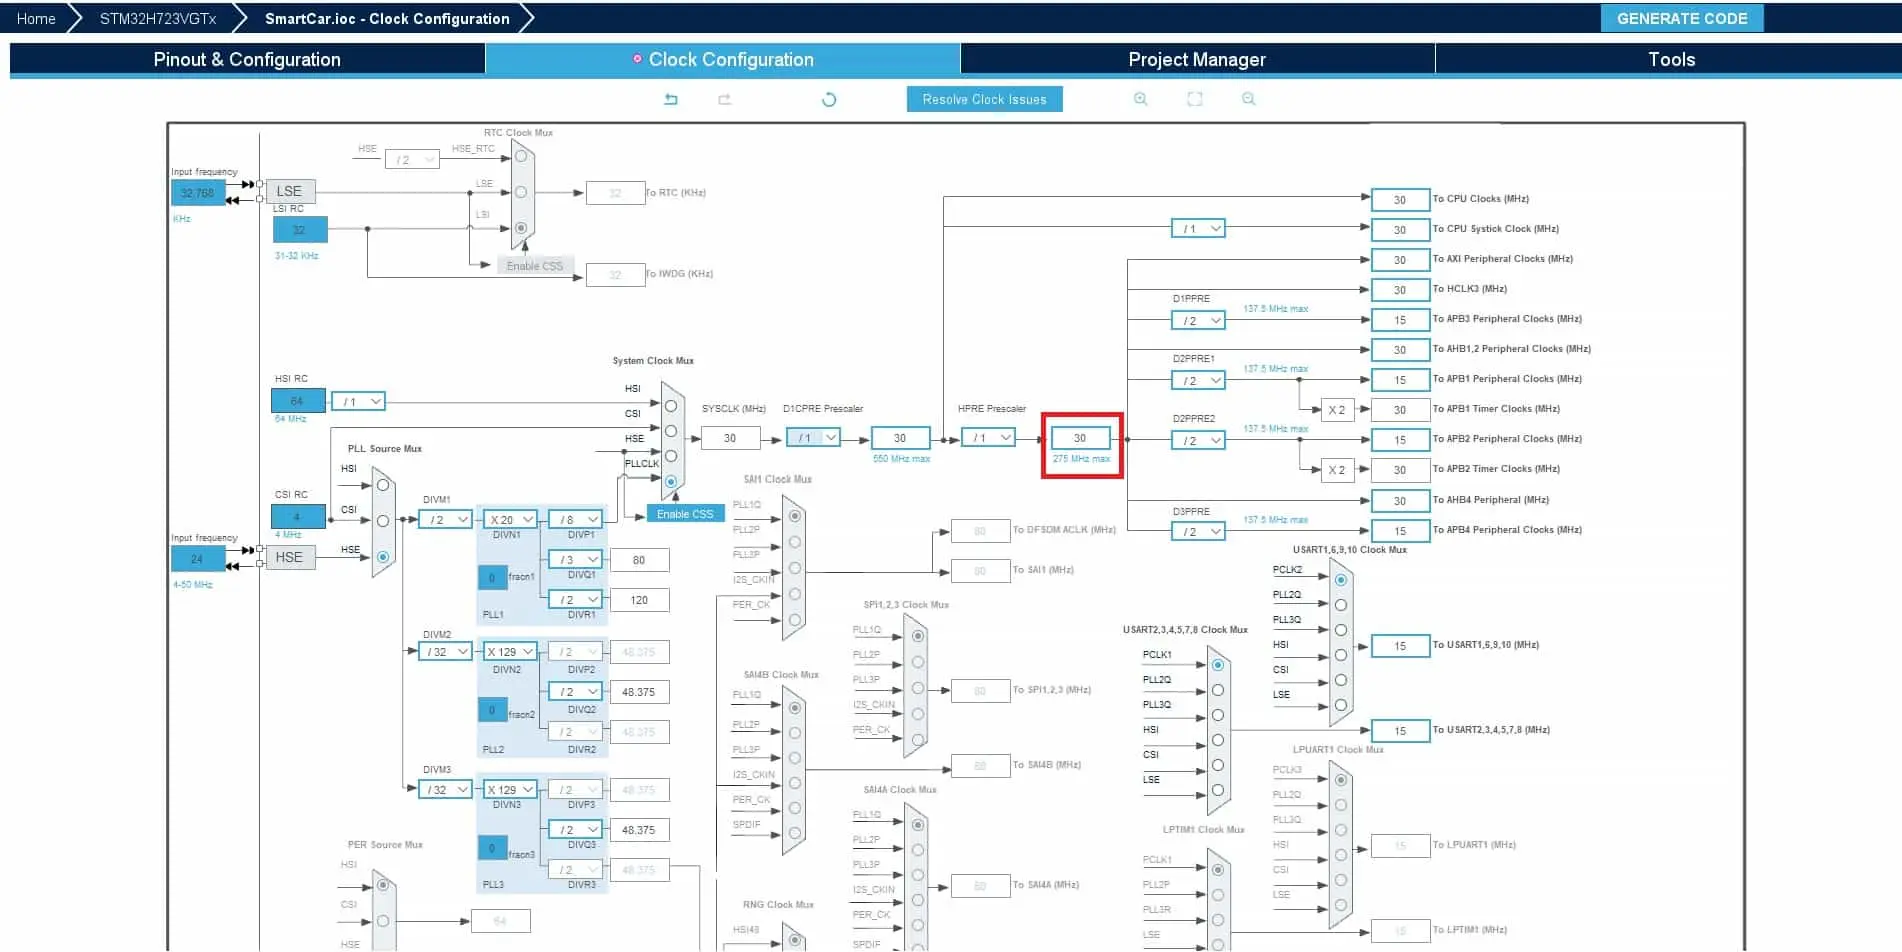Open the Pinout & Configuration tab
The image size is (1902, 952).
pos(247,59)
